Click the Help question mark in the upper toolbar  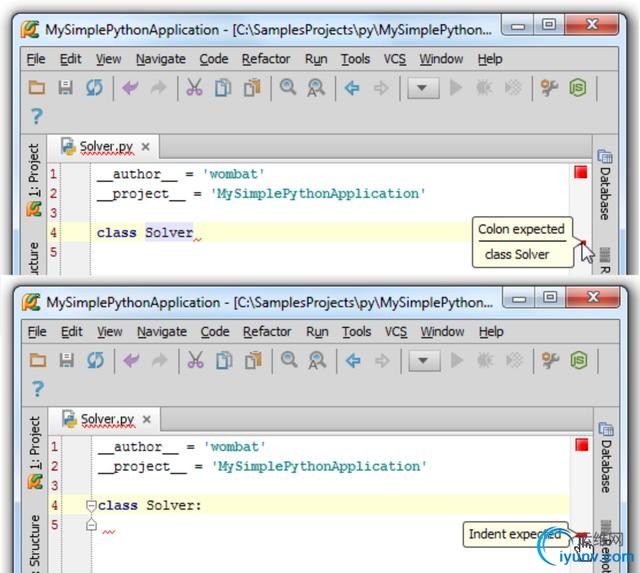coord(37,116)
